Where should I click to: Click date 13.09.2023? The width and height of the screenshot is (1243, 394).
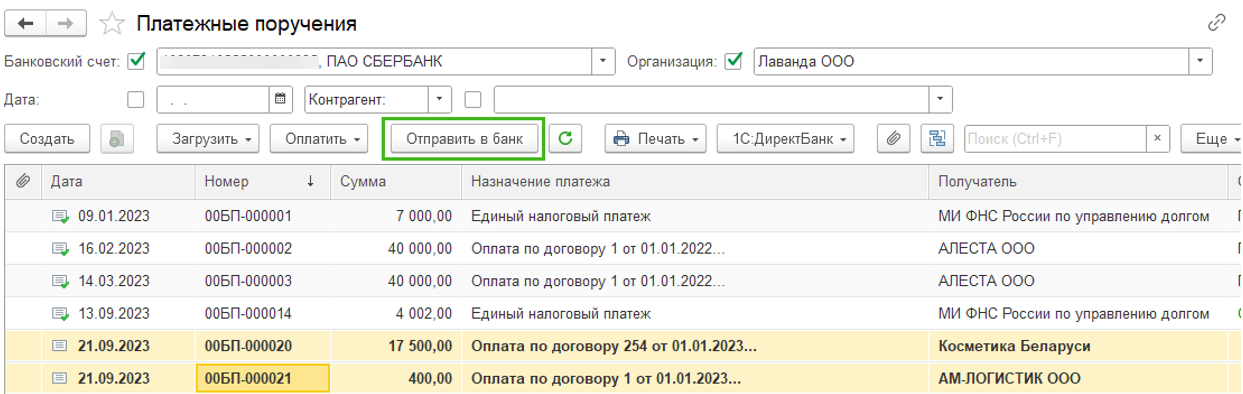tap(114, 313)
